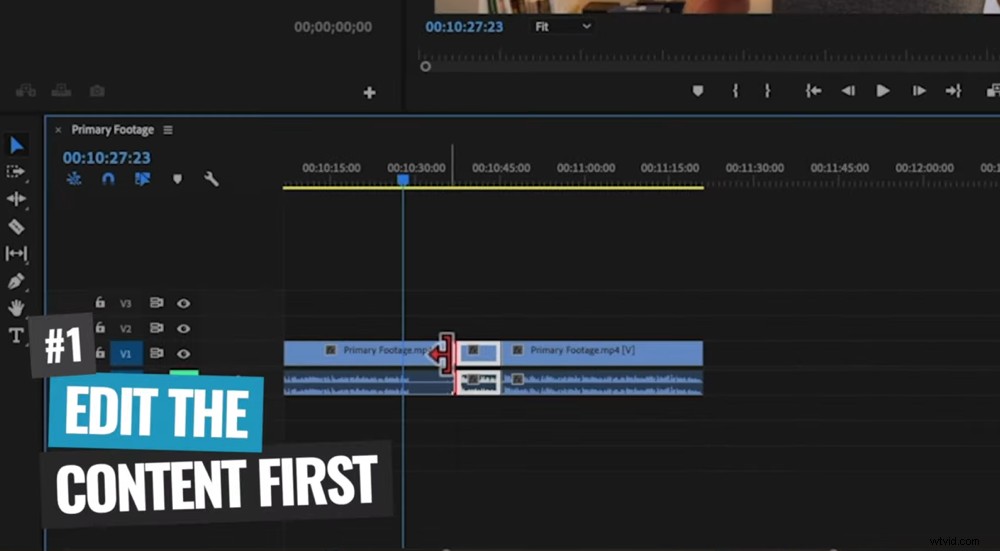Step forward one frame
The height and width of the screenshot is (551, 1000).
(919, 91)
